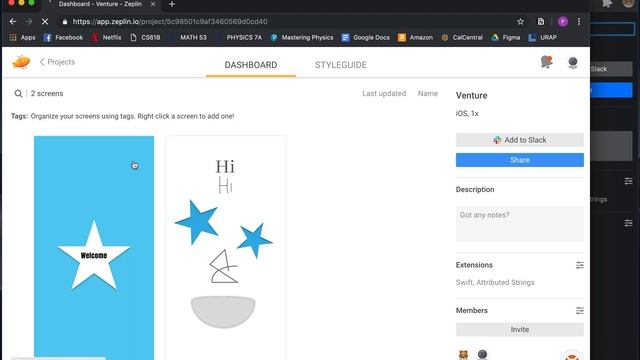
Task: Click the browser back arrow
Action: tap(13, 21)
